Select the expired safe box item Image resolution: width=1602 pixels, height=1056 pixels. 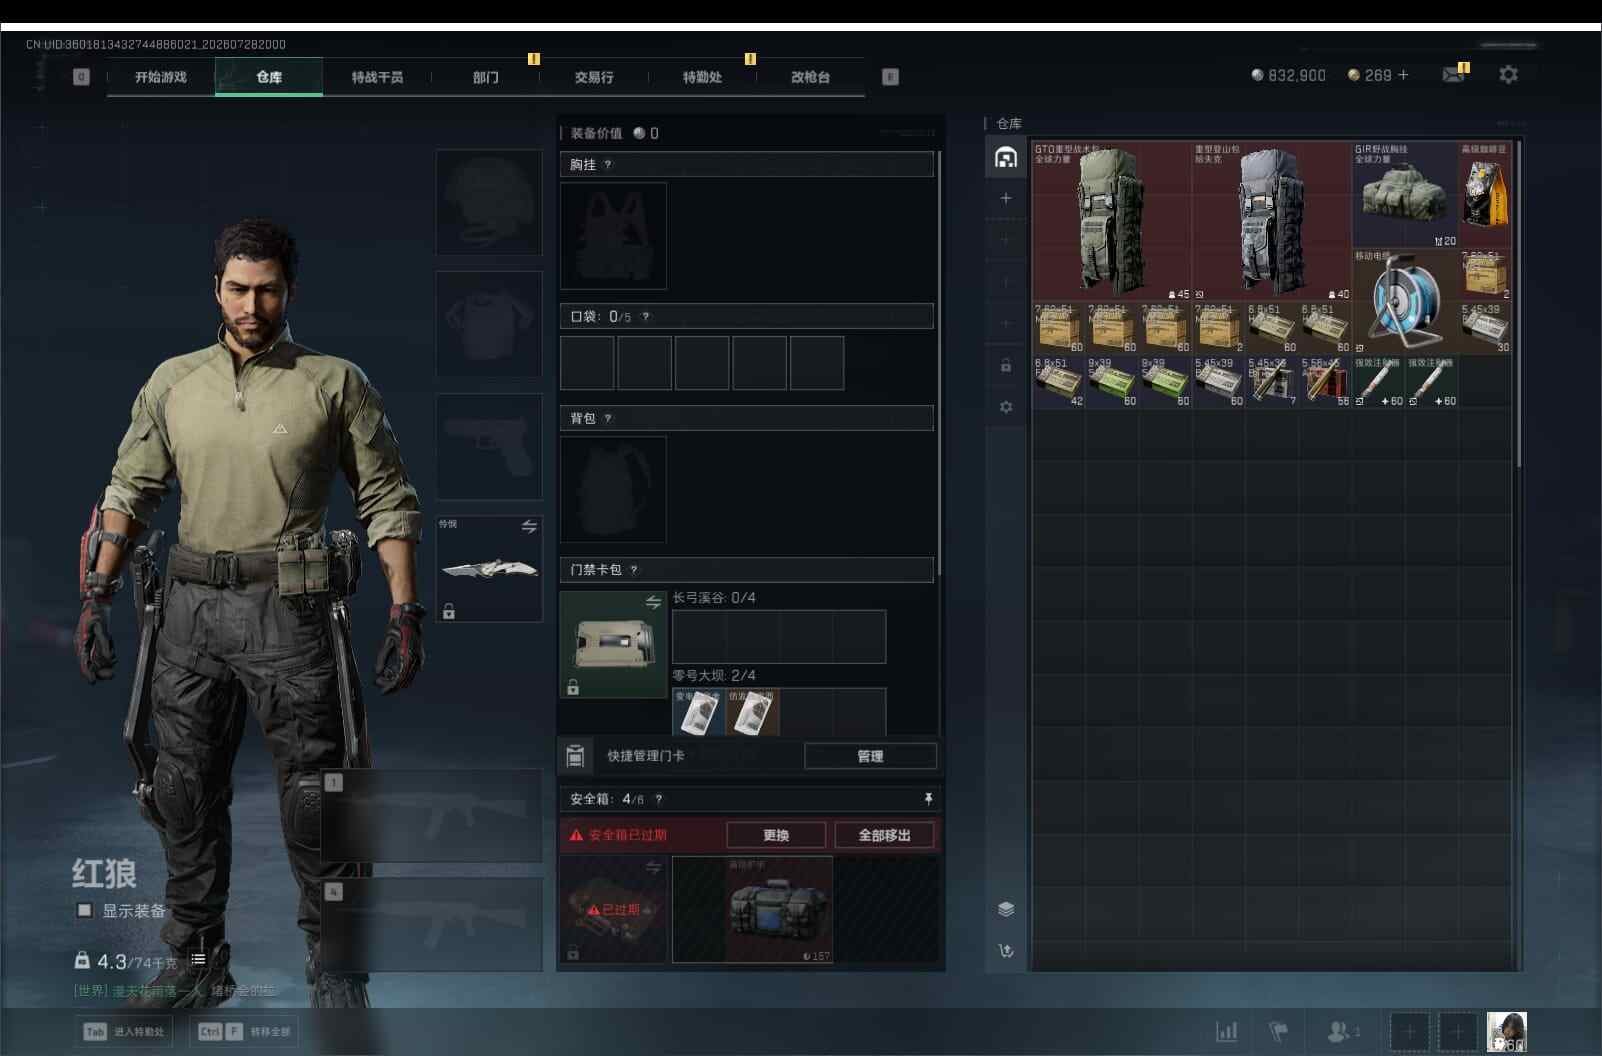613,909
